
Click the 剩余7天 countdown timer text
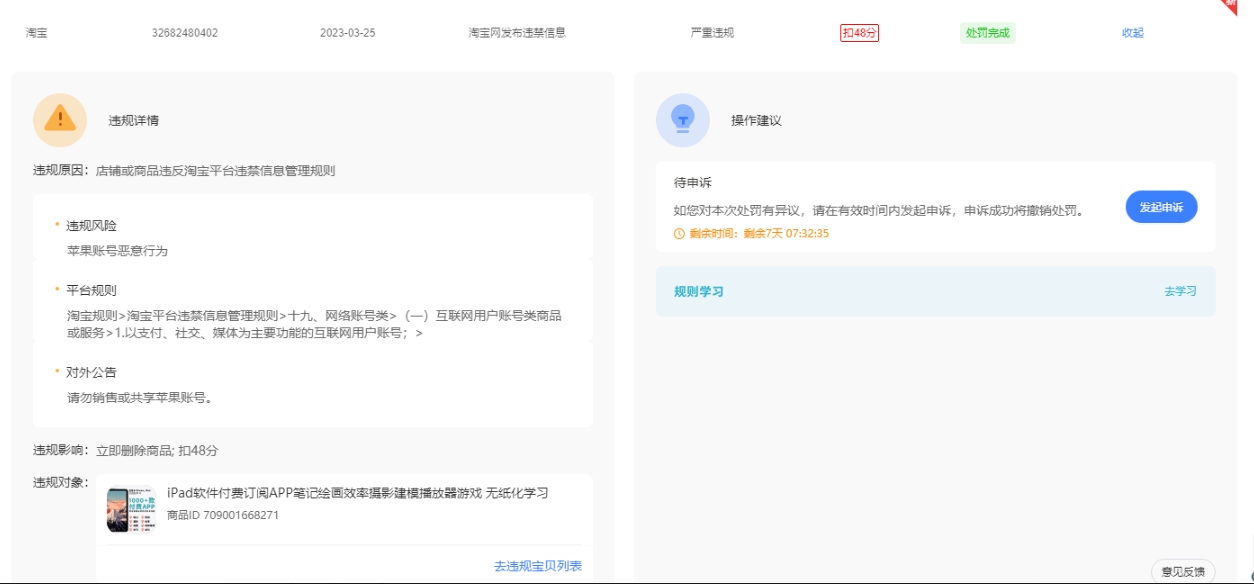click(x=786, y=234)
